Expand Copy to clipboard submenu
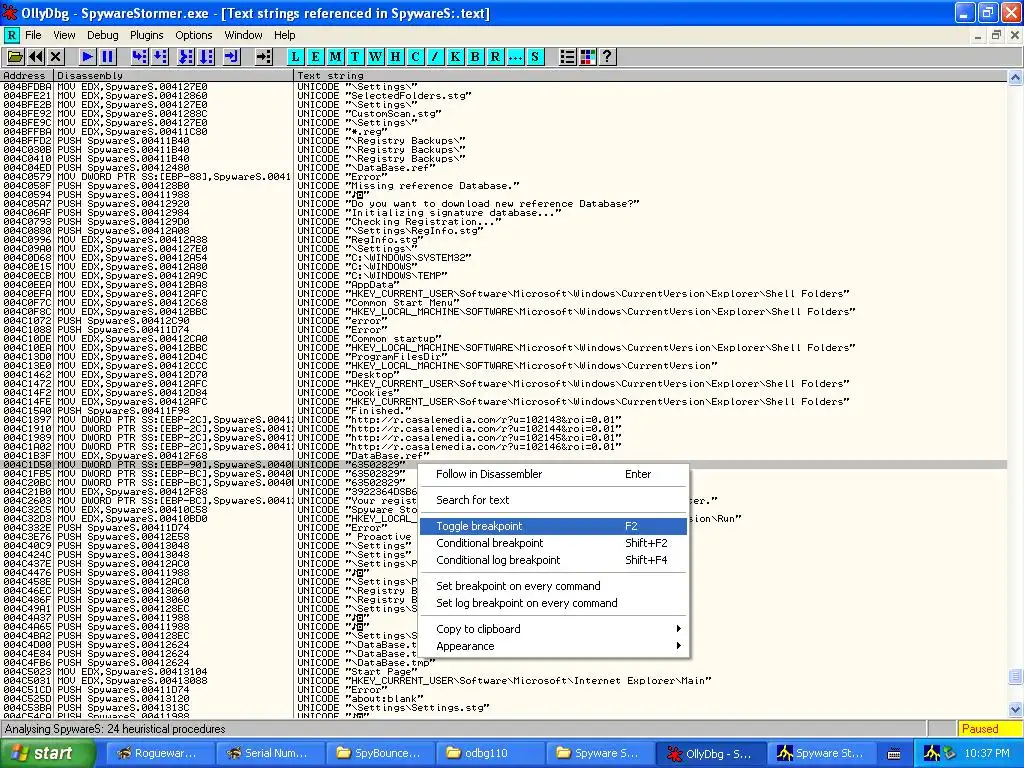 click(x=553, y=630)
